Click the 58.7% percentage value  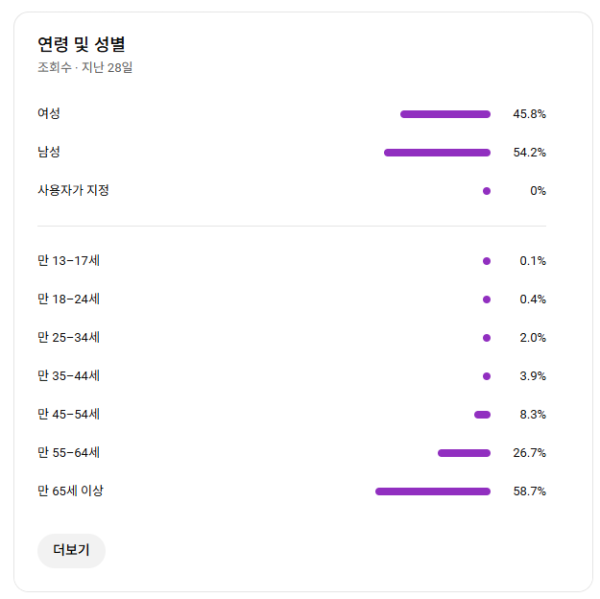529,491
